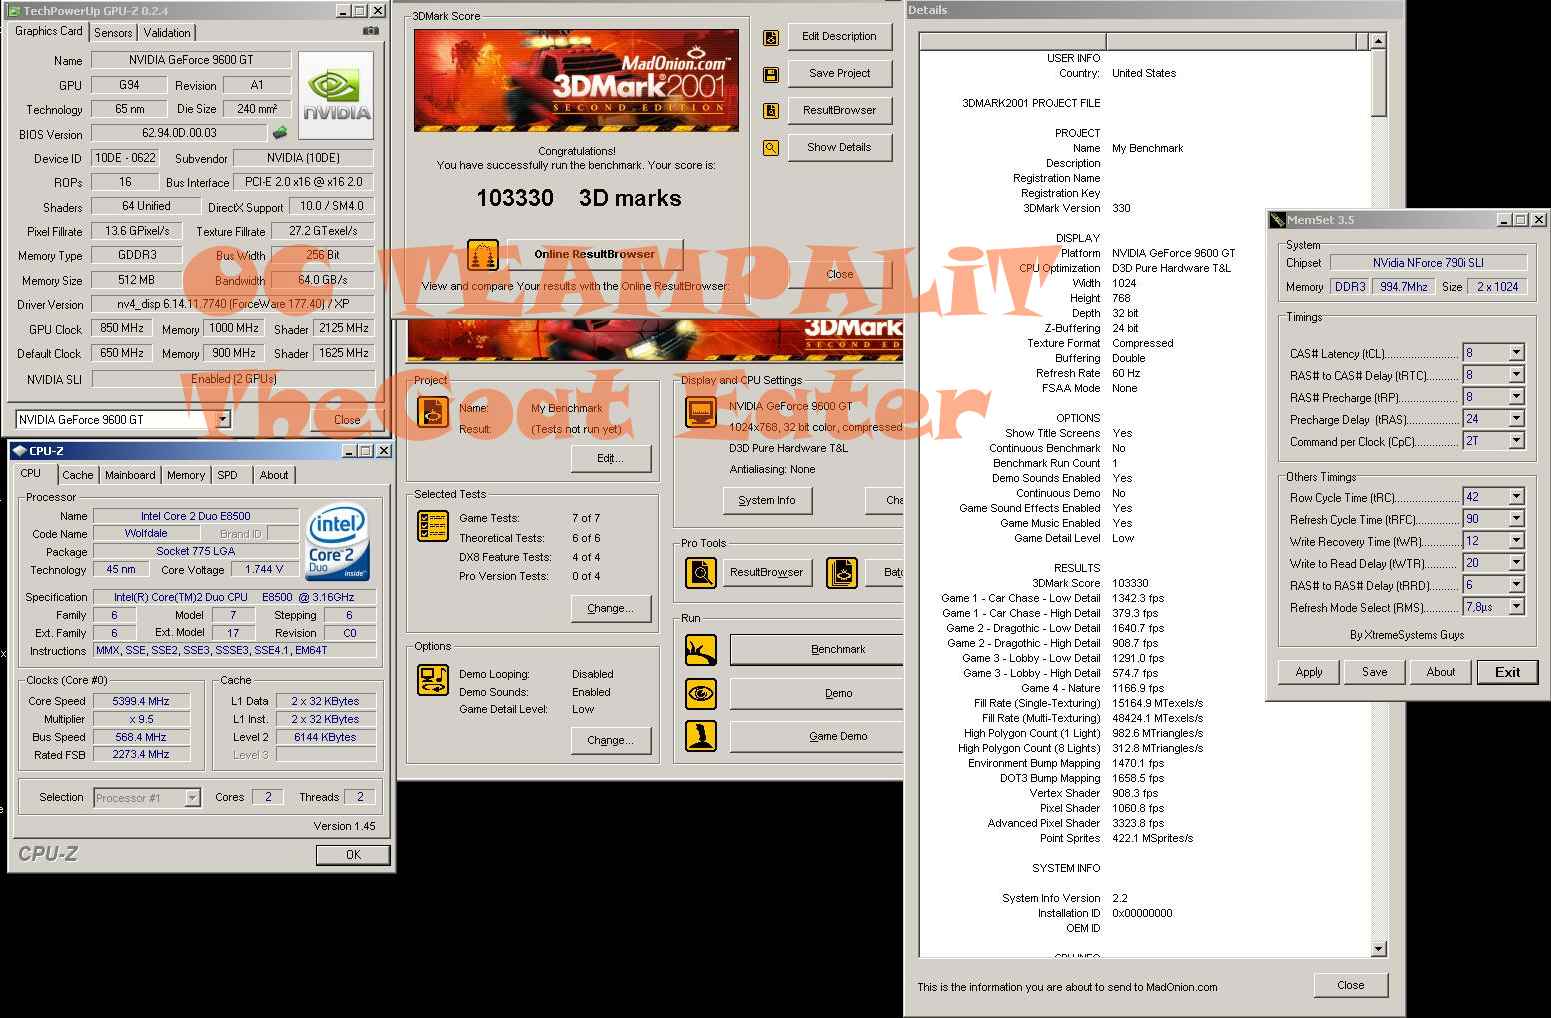Image resolution: width=1551 pixels, height=1018 pixels.
Task: Switch to the Validation tab in GPU-Z
Action: pyautogui.click(x=167, y=33)
